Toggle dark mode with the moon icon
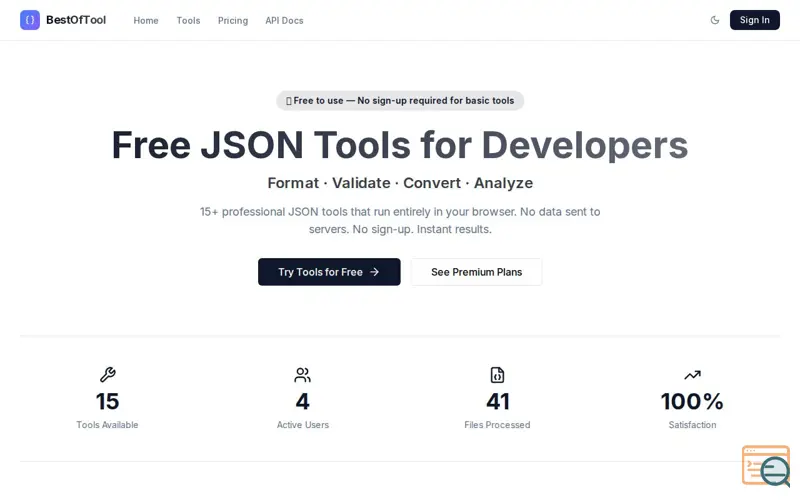Screen dimensions: 800x500 click(714, 20)
